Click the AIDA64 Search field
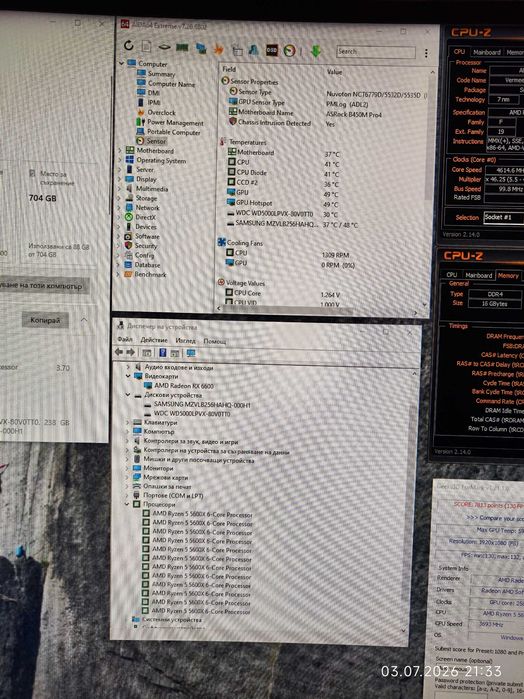The width and height of the screenshot is (524, 699). click(x=375, y=52)
